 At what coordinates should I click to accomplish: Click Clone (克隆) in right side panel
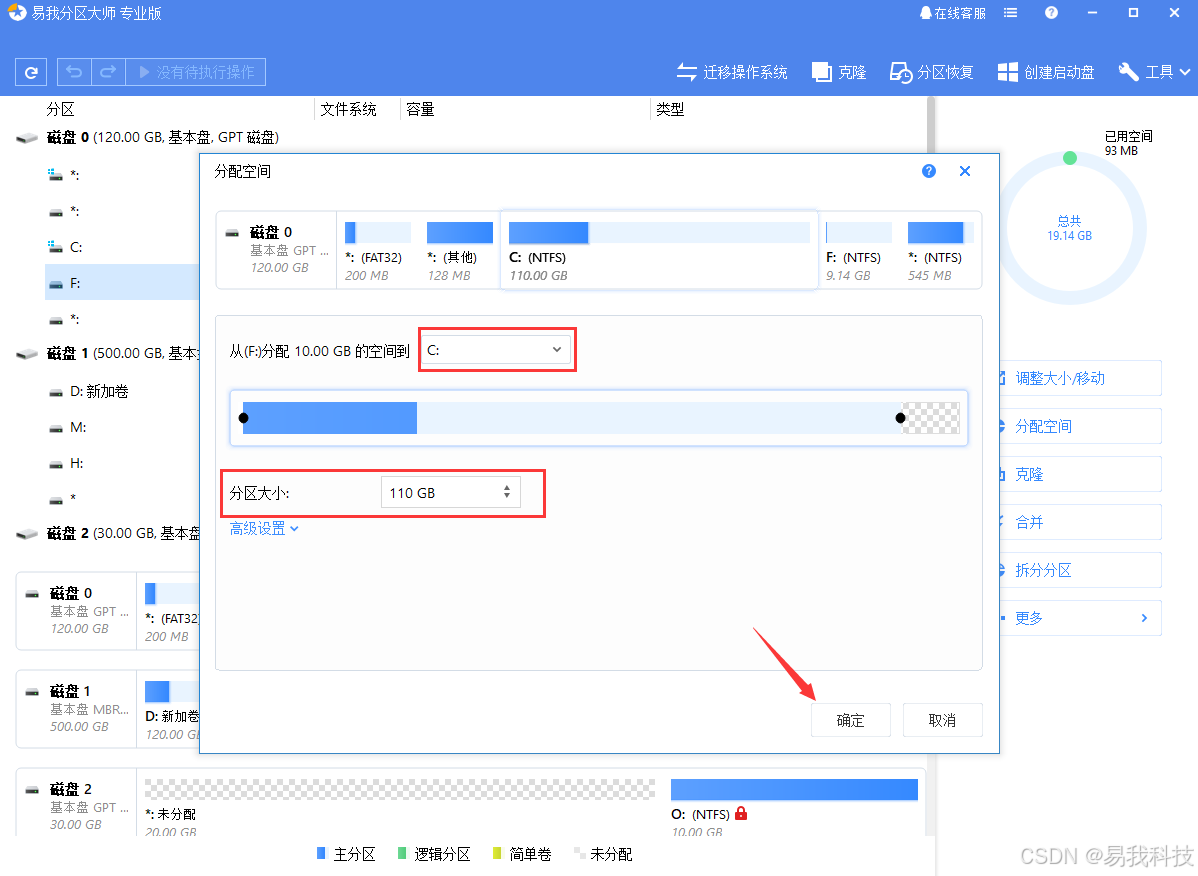pyautogui.click(x=1080, y=474)
